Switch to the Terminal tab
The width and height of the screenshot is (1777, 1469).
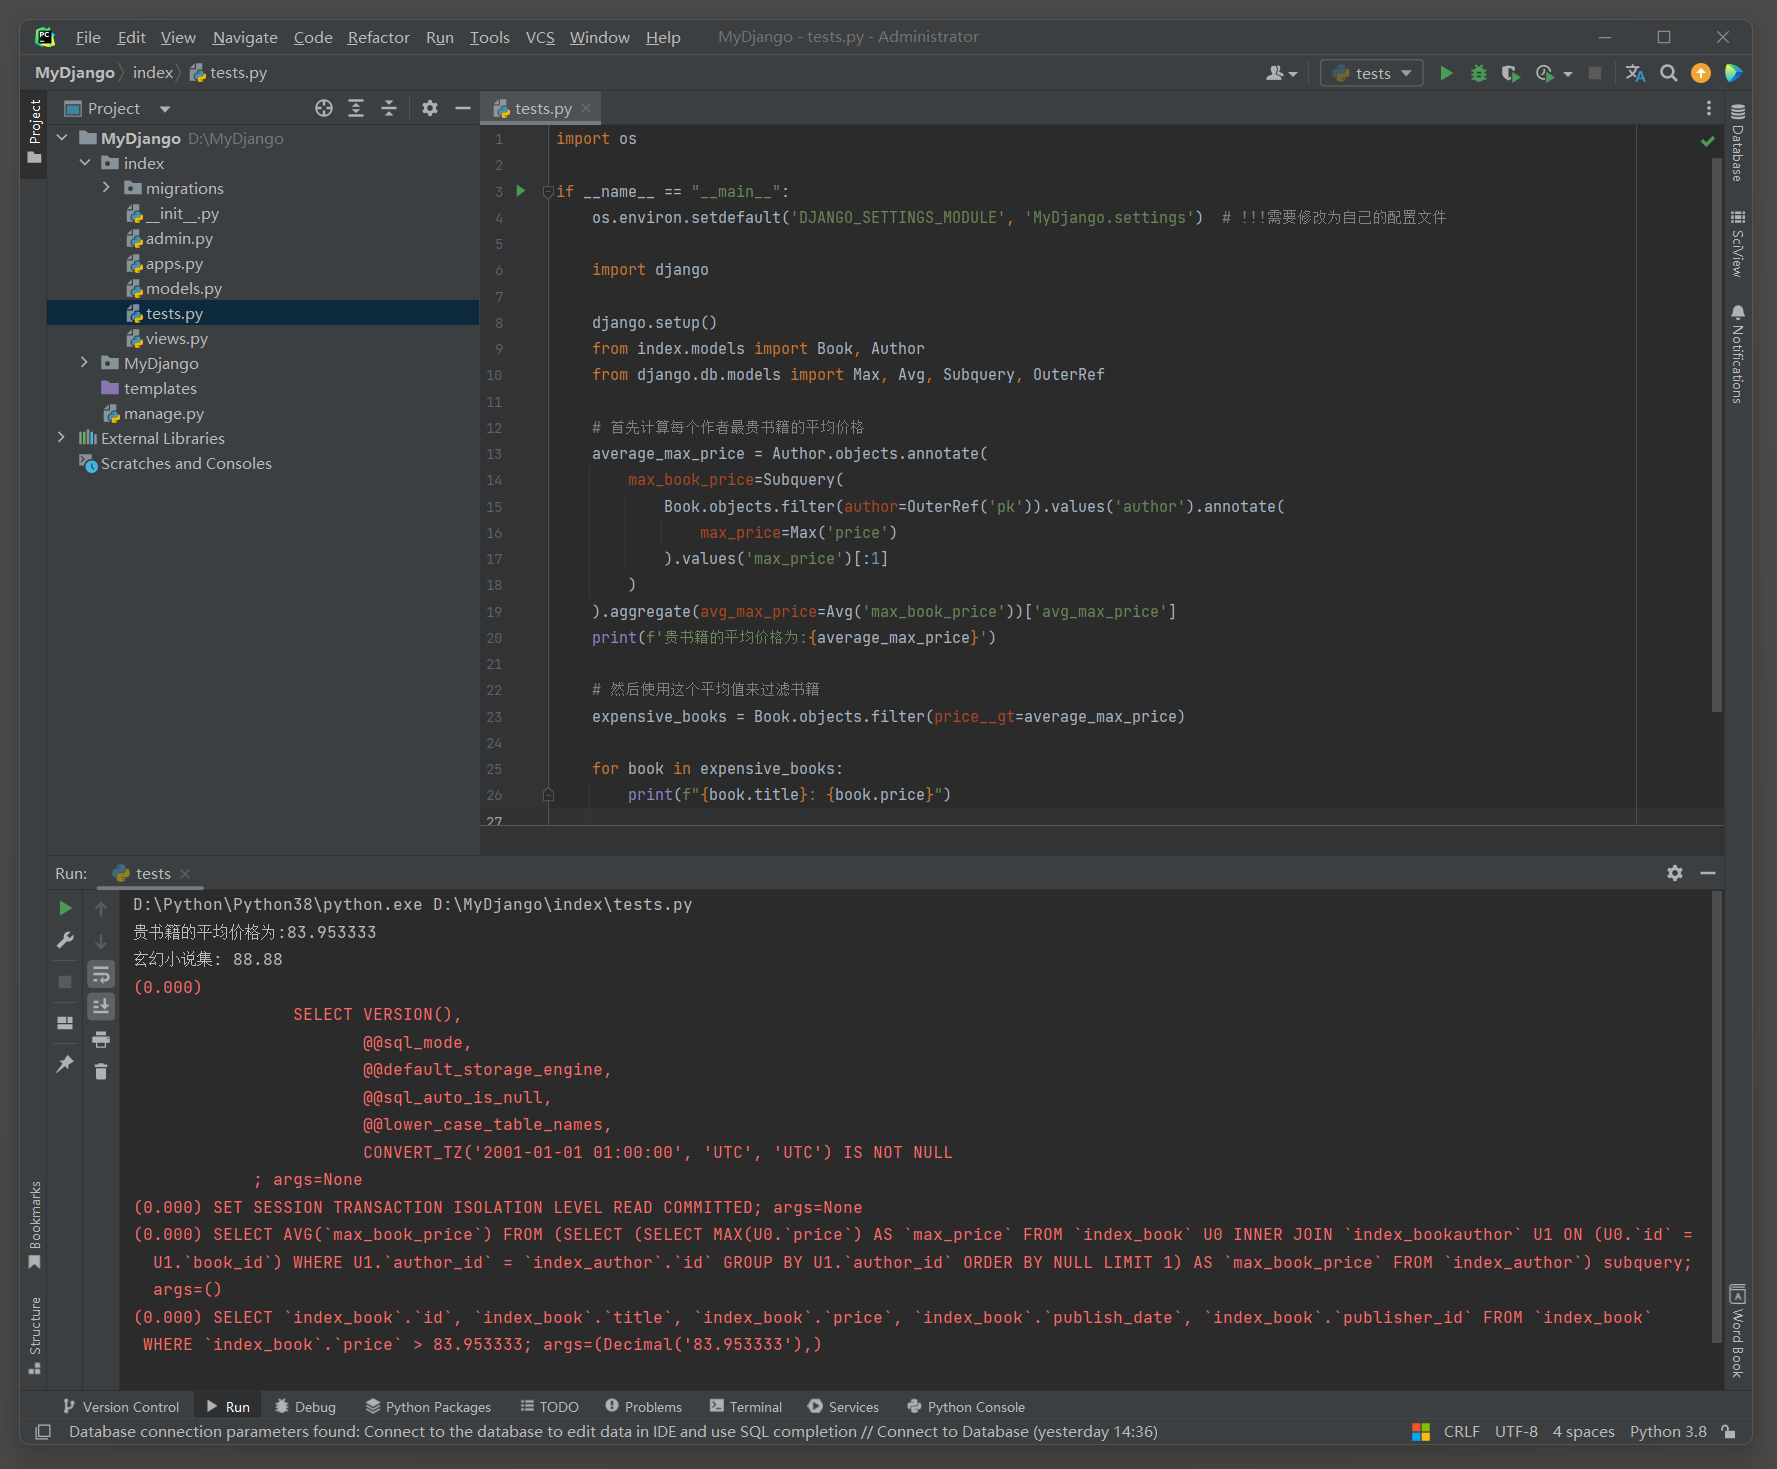[x=745, y=1407]
